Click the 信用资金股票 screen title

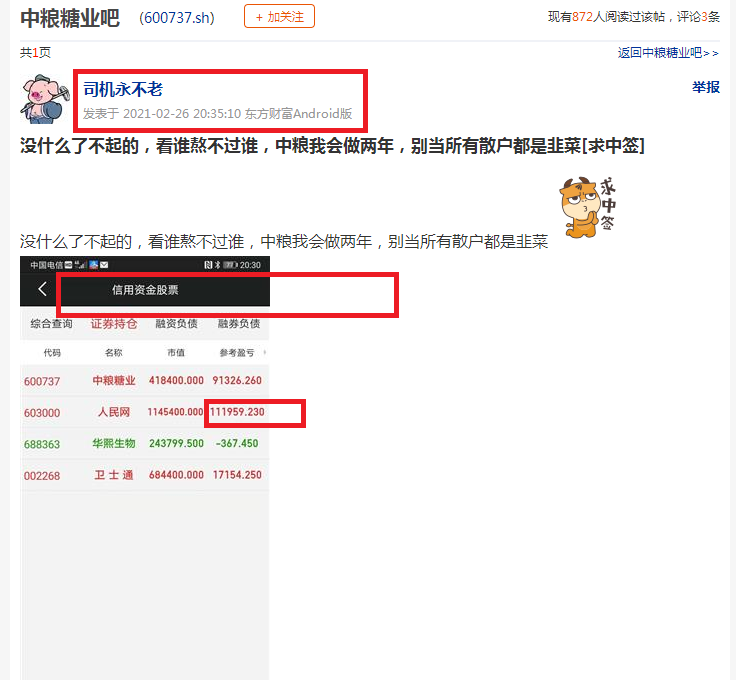click(x=145, y=290)
